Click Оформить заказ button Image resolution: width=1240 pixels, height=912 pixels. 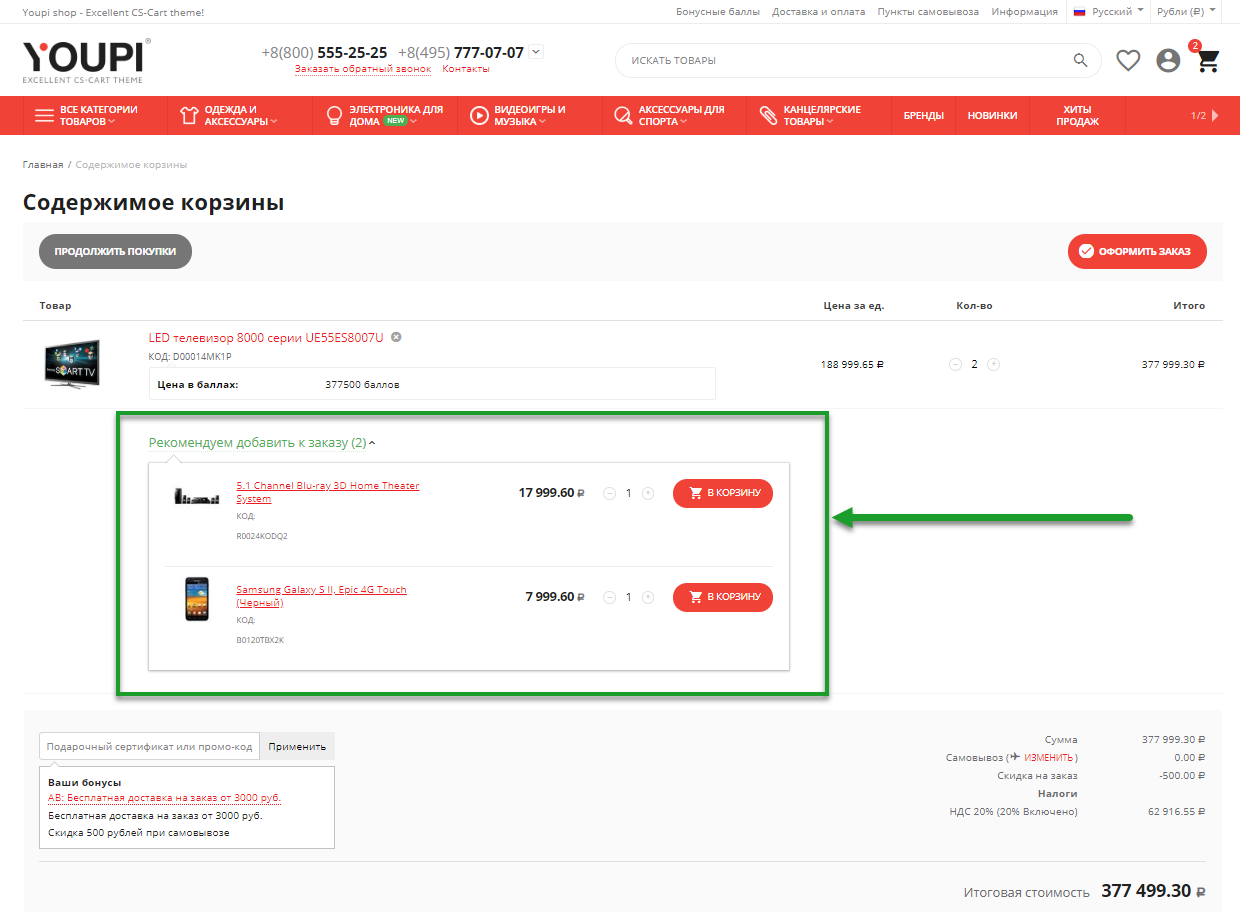[x=1137, y=252]
